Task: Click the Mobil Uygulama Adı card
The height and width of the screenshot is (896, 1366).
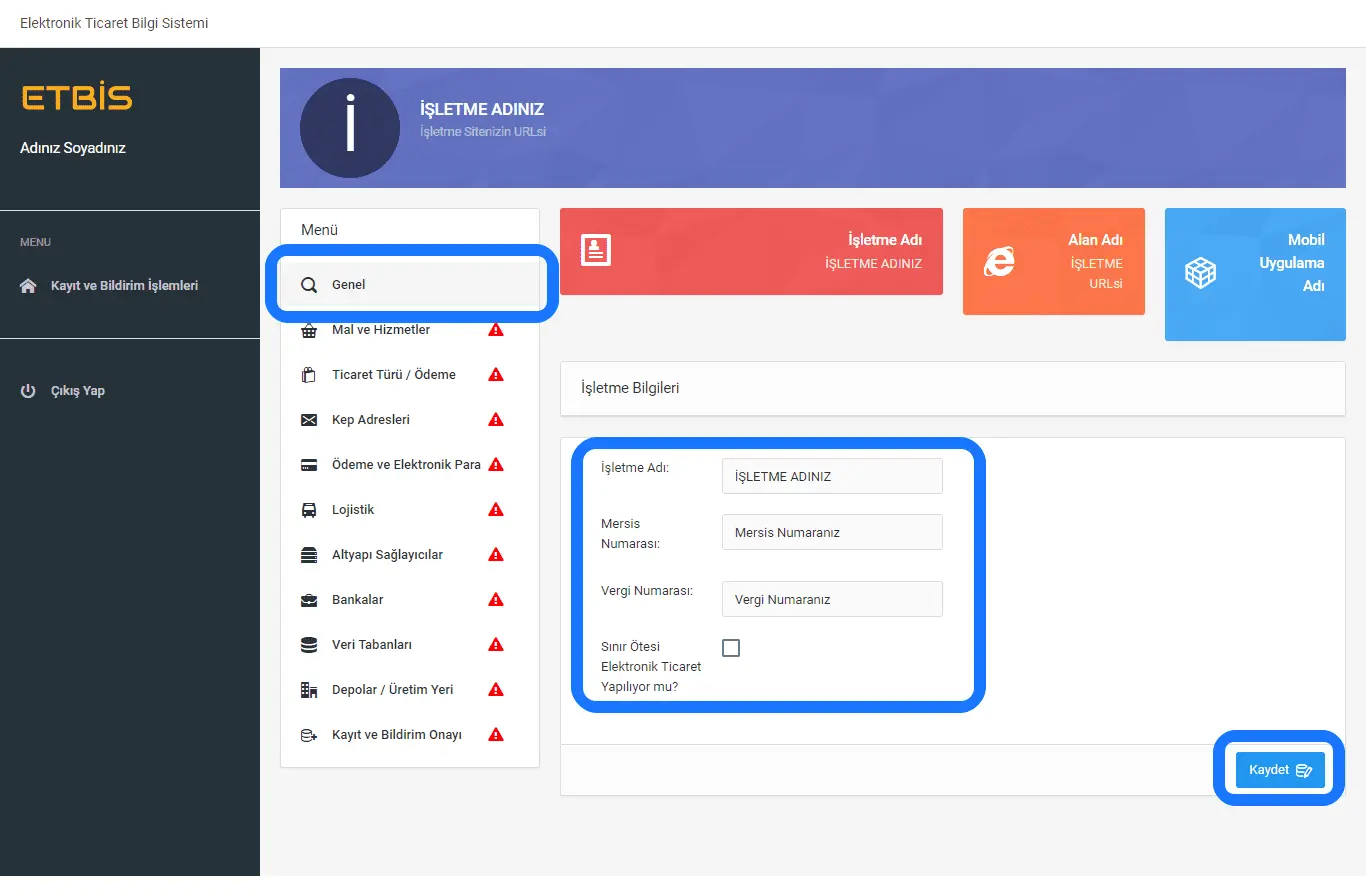Action: coord(1254,274)
